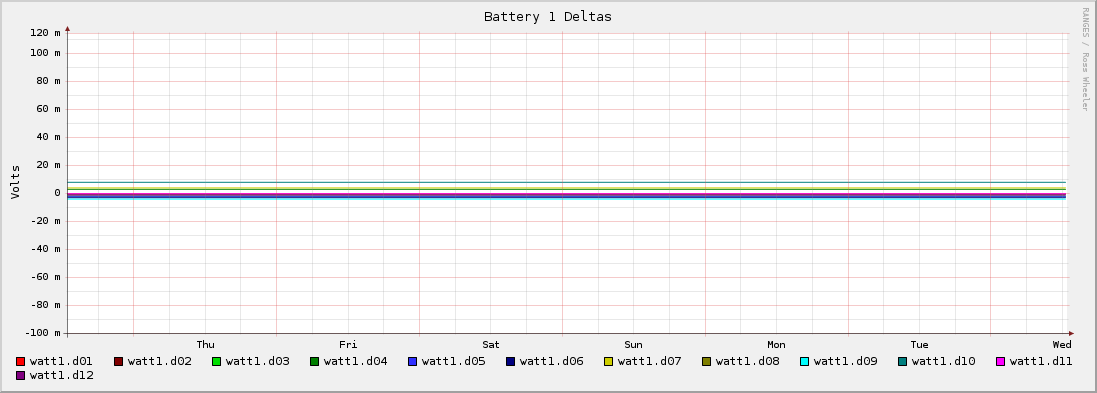Image resolution: width=1097 pixels, height=393 pixels.
Task: Click the 20 m y-axis value
Action: coord(48,165)
